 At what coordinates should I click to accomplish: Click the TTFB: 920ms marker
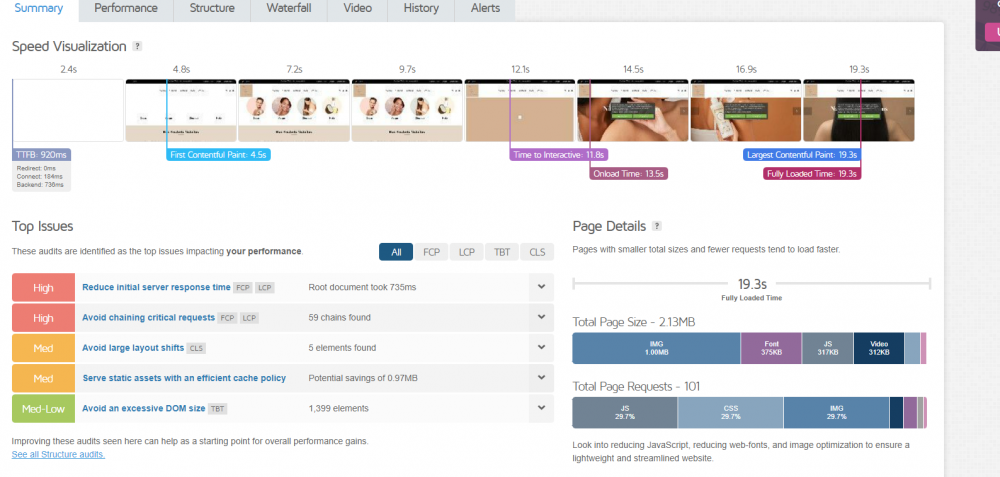41,155
